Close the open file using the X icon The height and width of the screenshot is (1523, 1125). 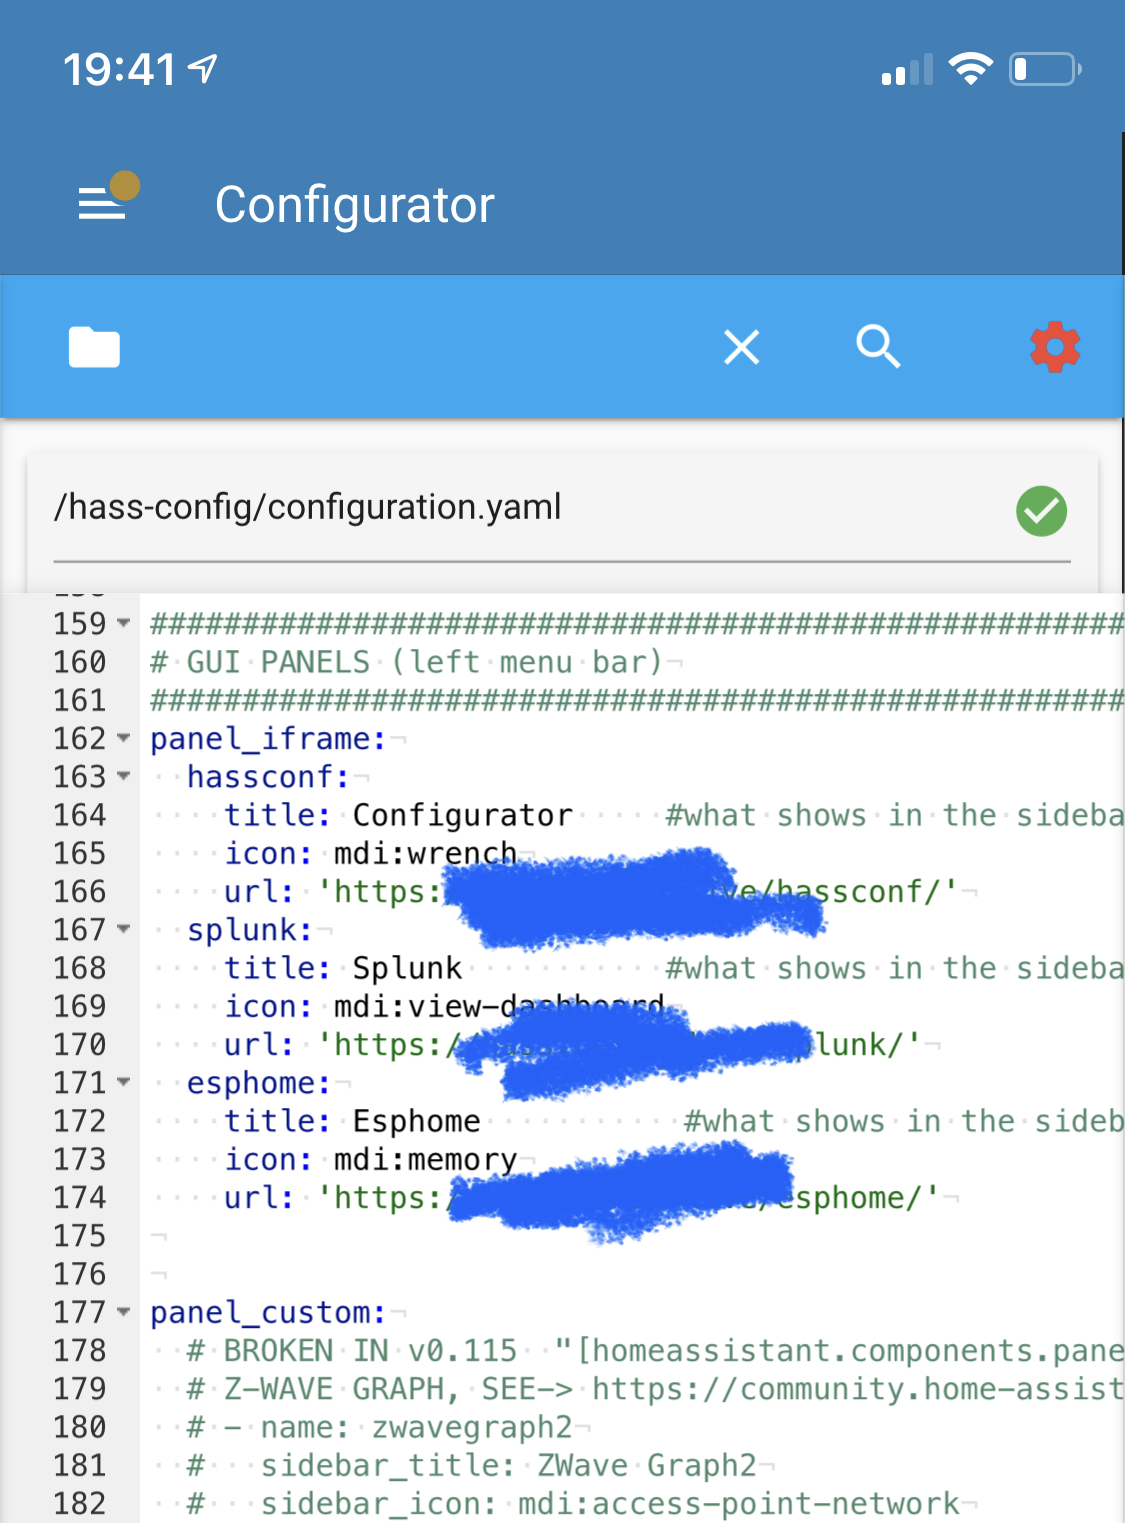(x=741, y=347)
